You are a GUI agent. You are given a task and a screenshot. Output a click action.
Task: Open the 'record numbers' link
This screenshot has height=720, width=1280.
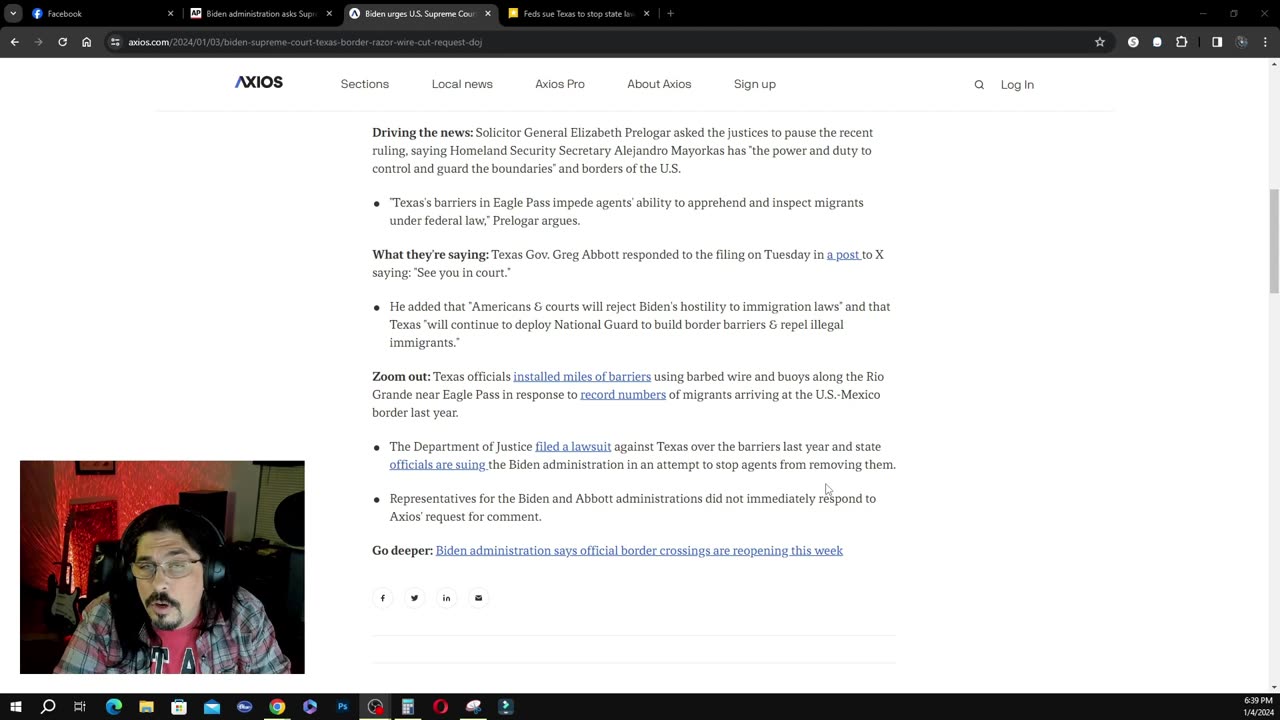tap(623, 395)
